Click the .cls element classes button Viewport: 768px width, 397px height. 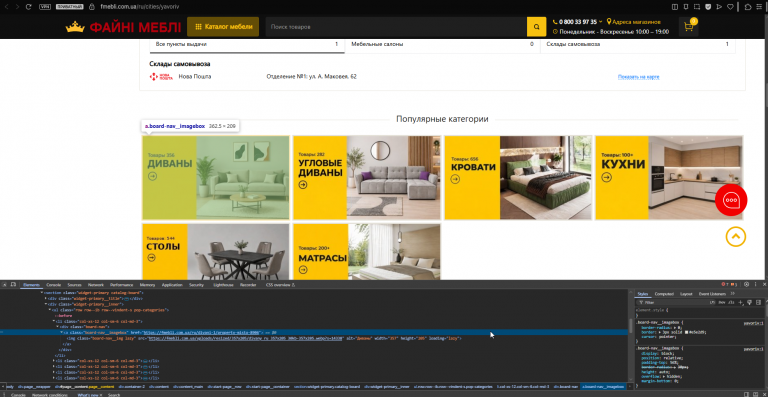click(x=732, y=303)
